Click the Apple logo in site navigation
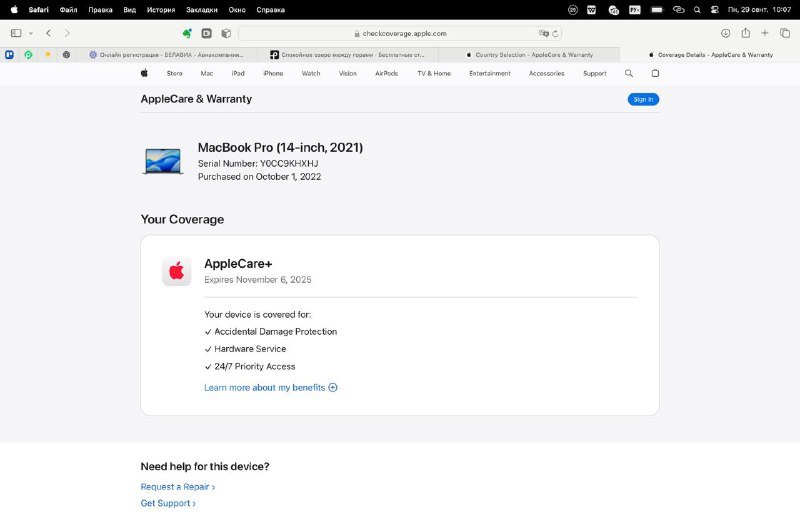Screen dimensions: 800x519 144,73
